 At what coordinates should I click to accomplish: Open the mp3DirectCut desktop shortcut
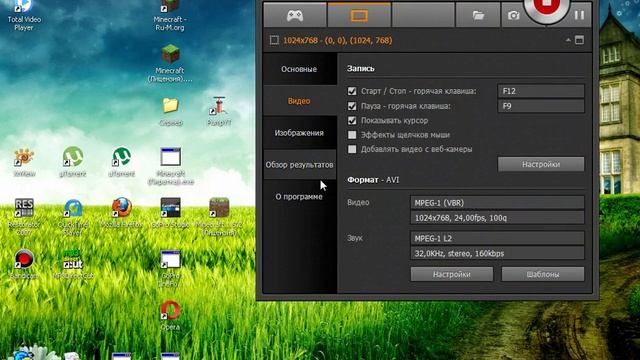click(73, 264)
